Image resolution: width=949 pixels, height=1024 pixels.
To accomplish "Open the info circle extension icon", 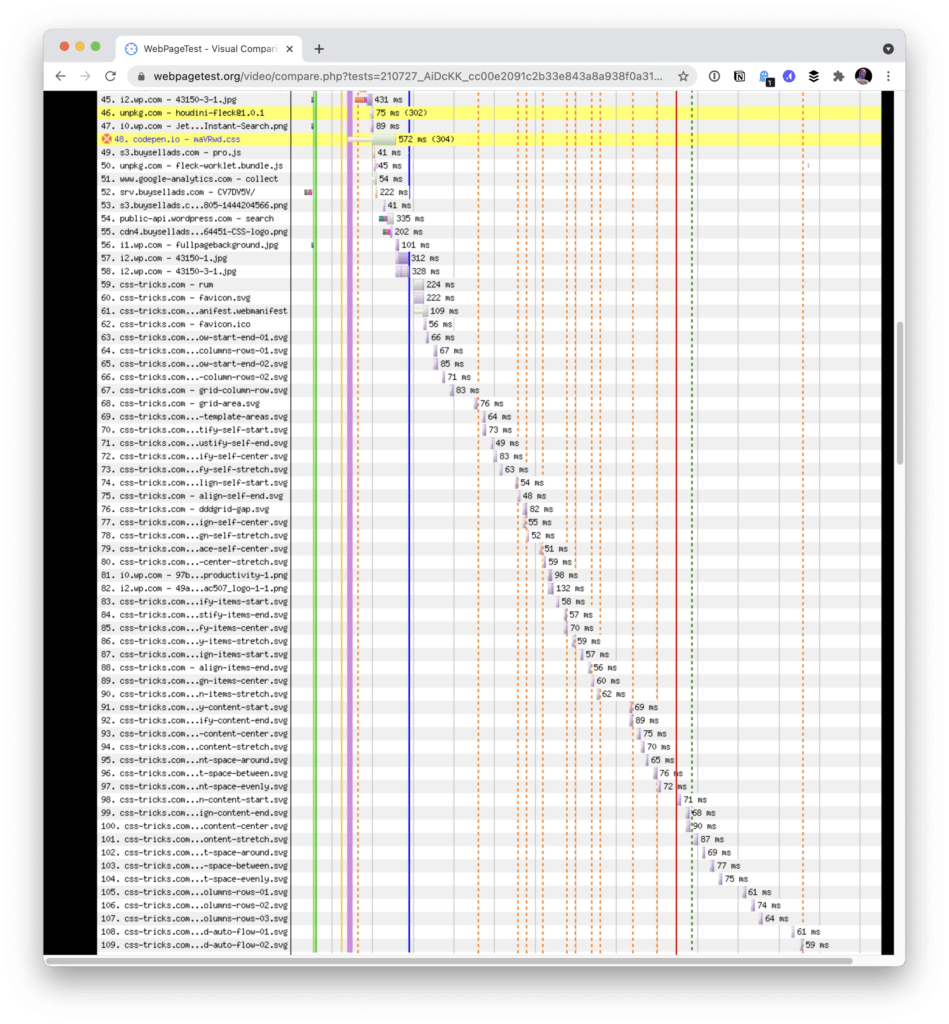I will [x=715, y=76].
